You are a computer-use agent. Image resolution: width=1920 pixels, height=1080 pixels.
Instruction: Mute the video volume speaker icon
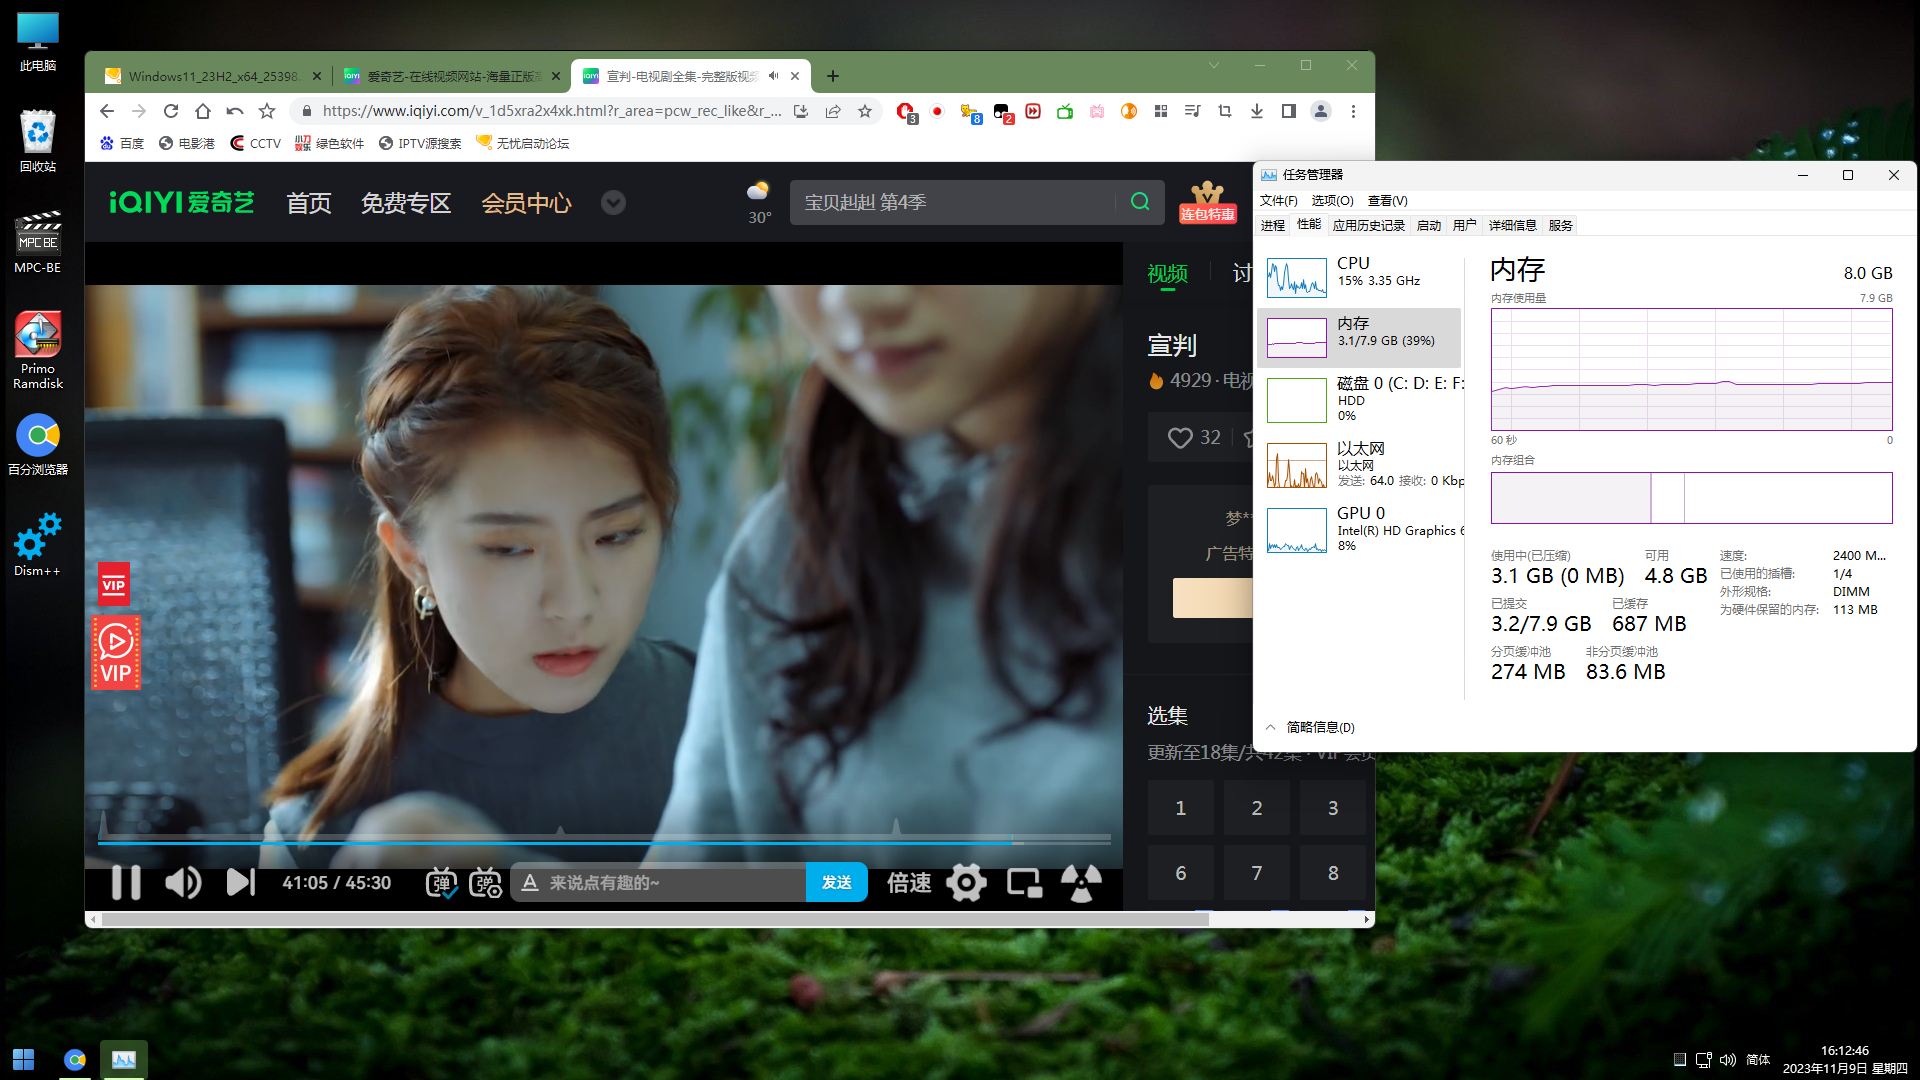[183, 882]
